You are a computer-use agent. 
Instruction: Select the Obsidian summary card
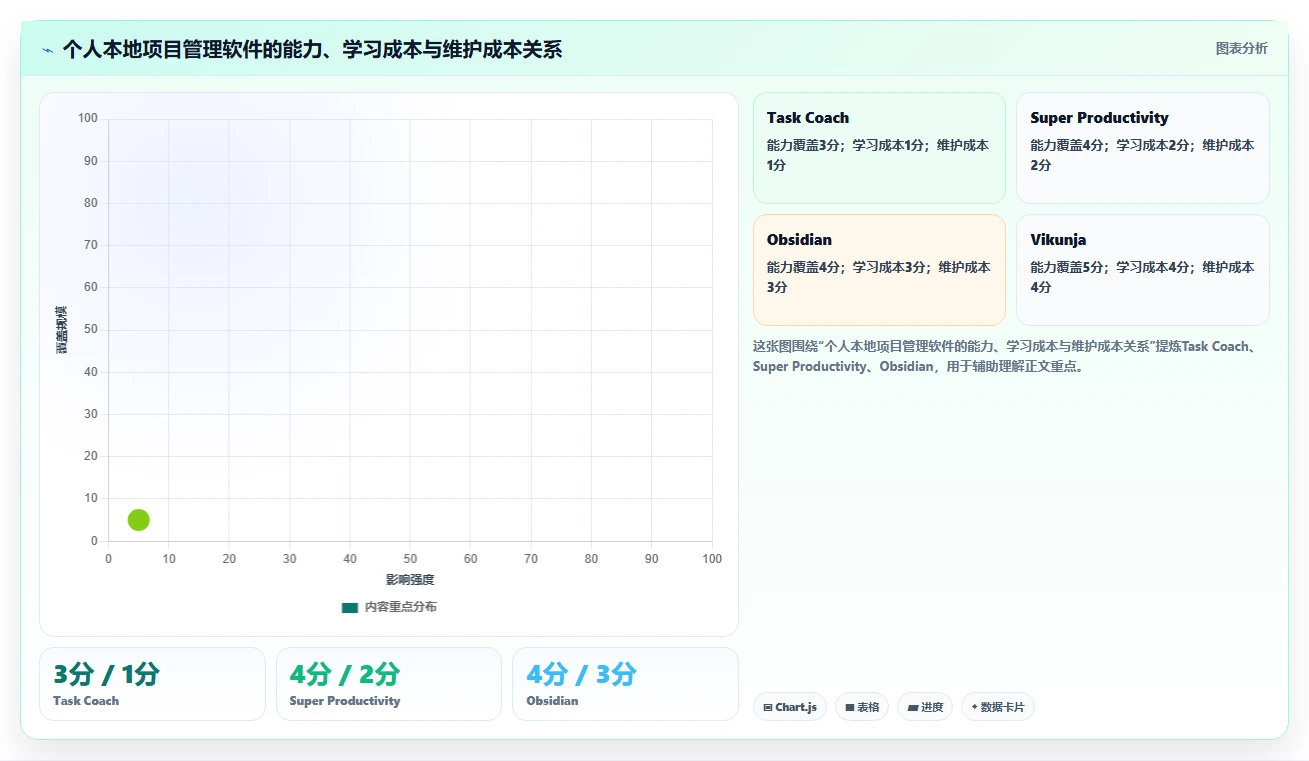pos(879,270)
